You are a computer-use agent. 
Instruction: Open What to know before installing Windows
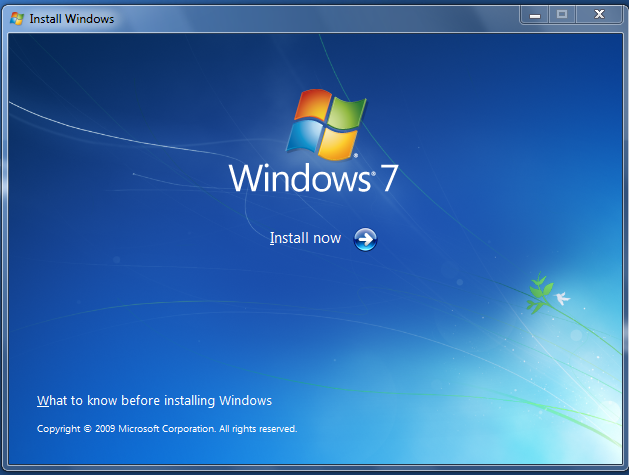(154, 400)
